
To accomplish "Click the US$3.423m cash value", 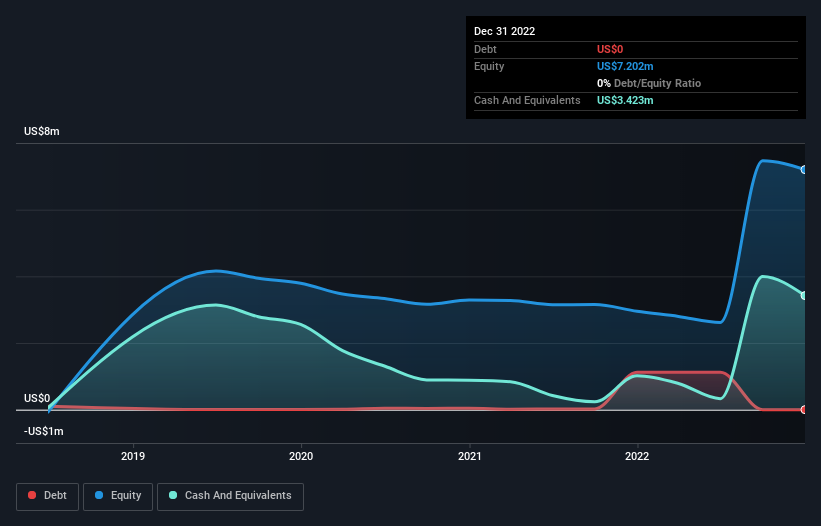I will coord(625,100).
